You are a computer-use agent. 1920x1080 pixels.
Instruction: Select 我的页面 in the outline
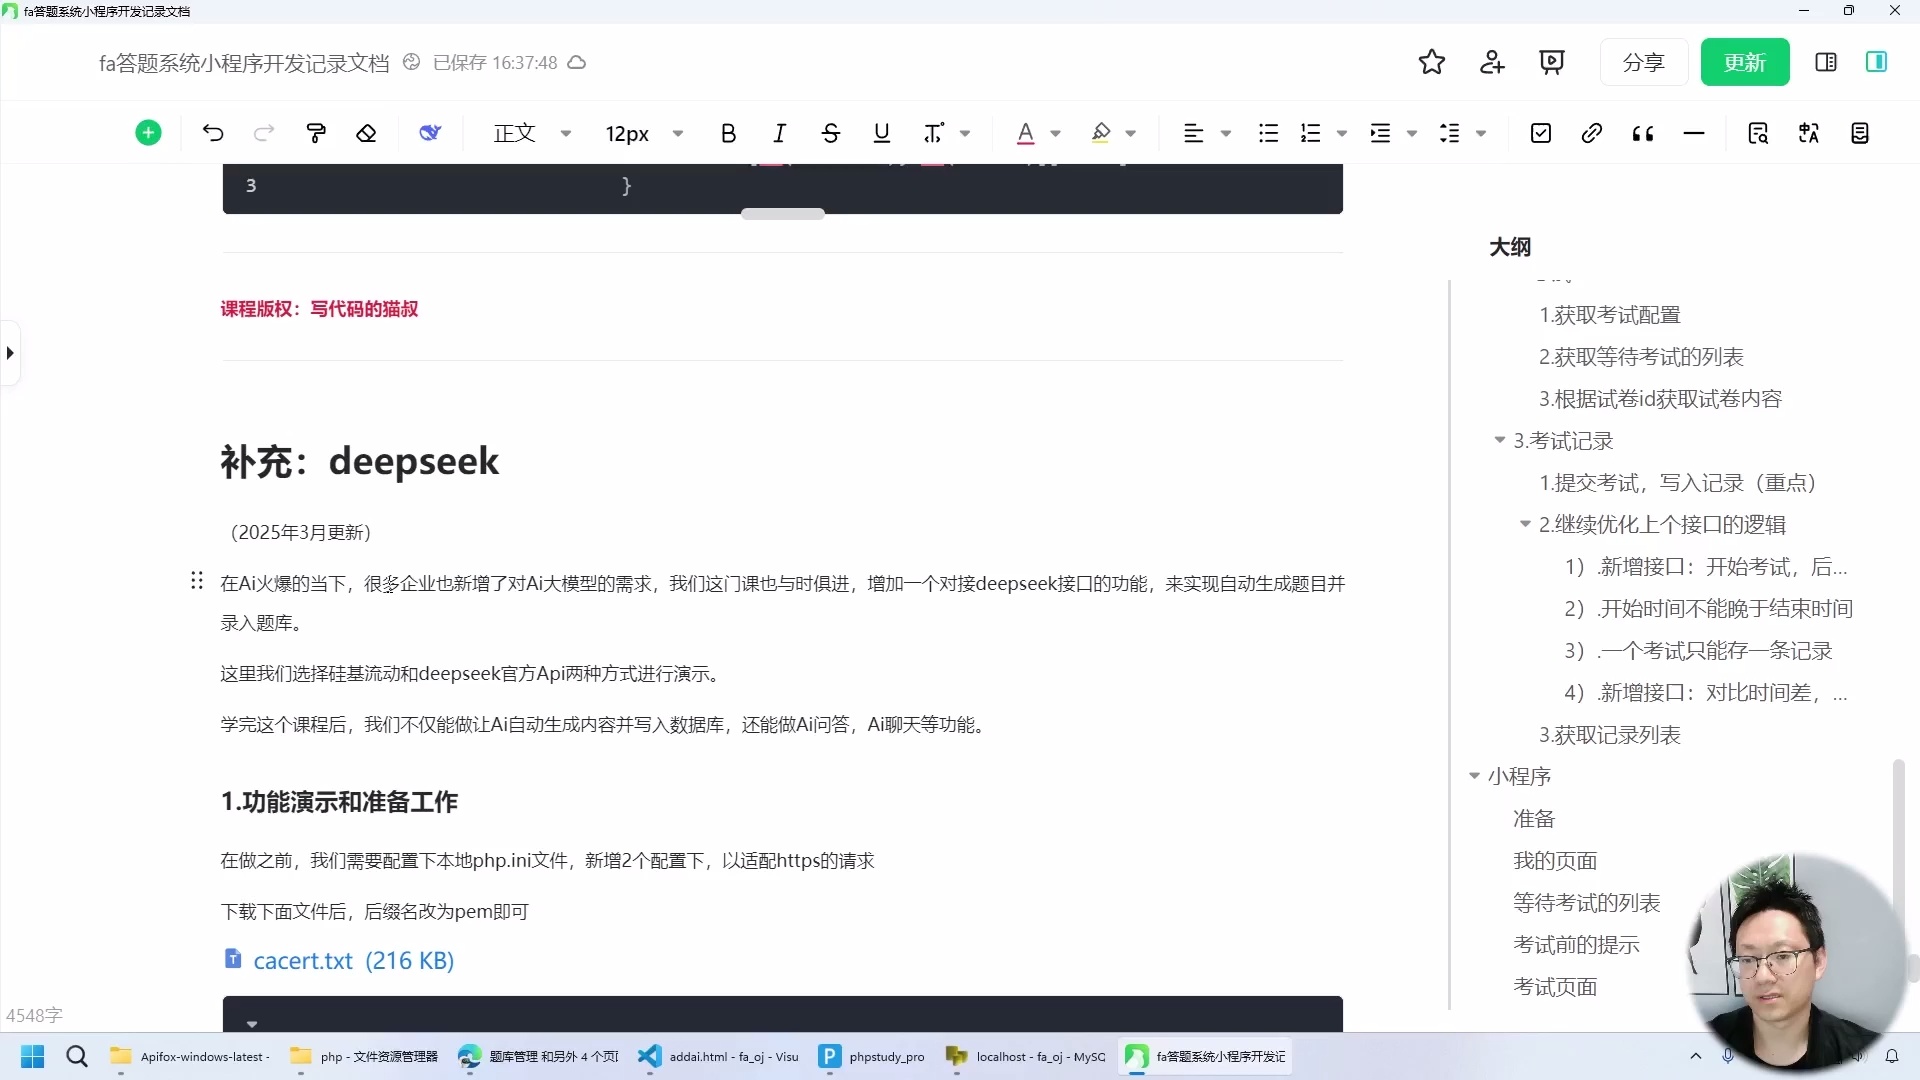1555,861
